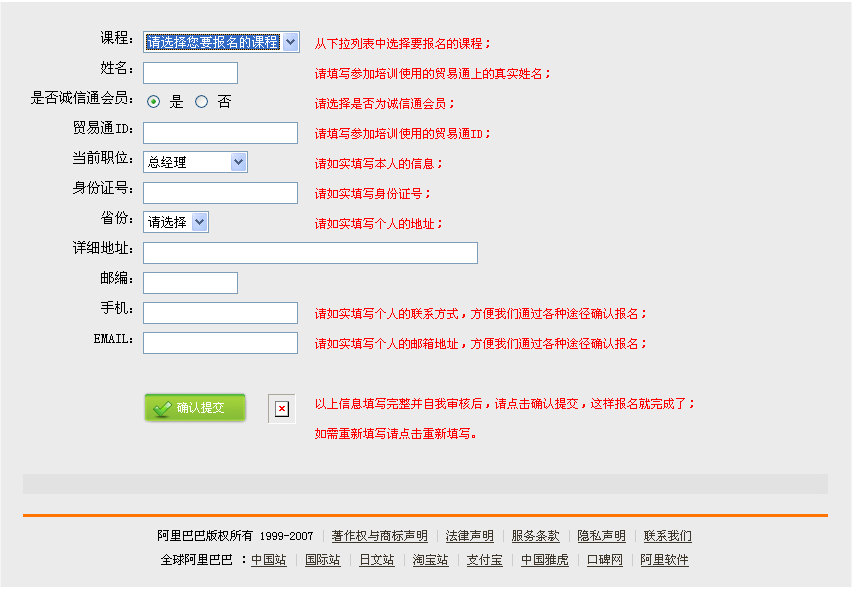Select the 是 radio button for 诚信通会员
This screenshot has width=853, height=589.
click(153, 102)
